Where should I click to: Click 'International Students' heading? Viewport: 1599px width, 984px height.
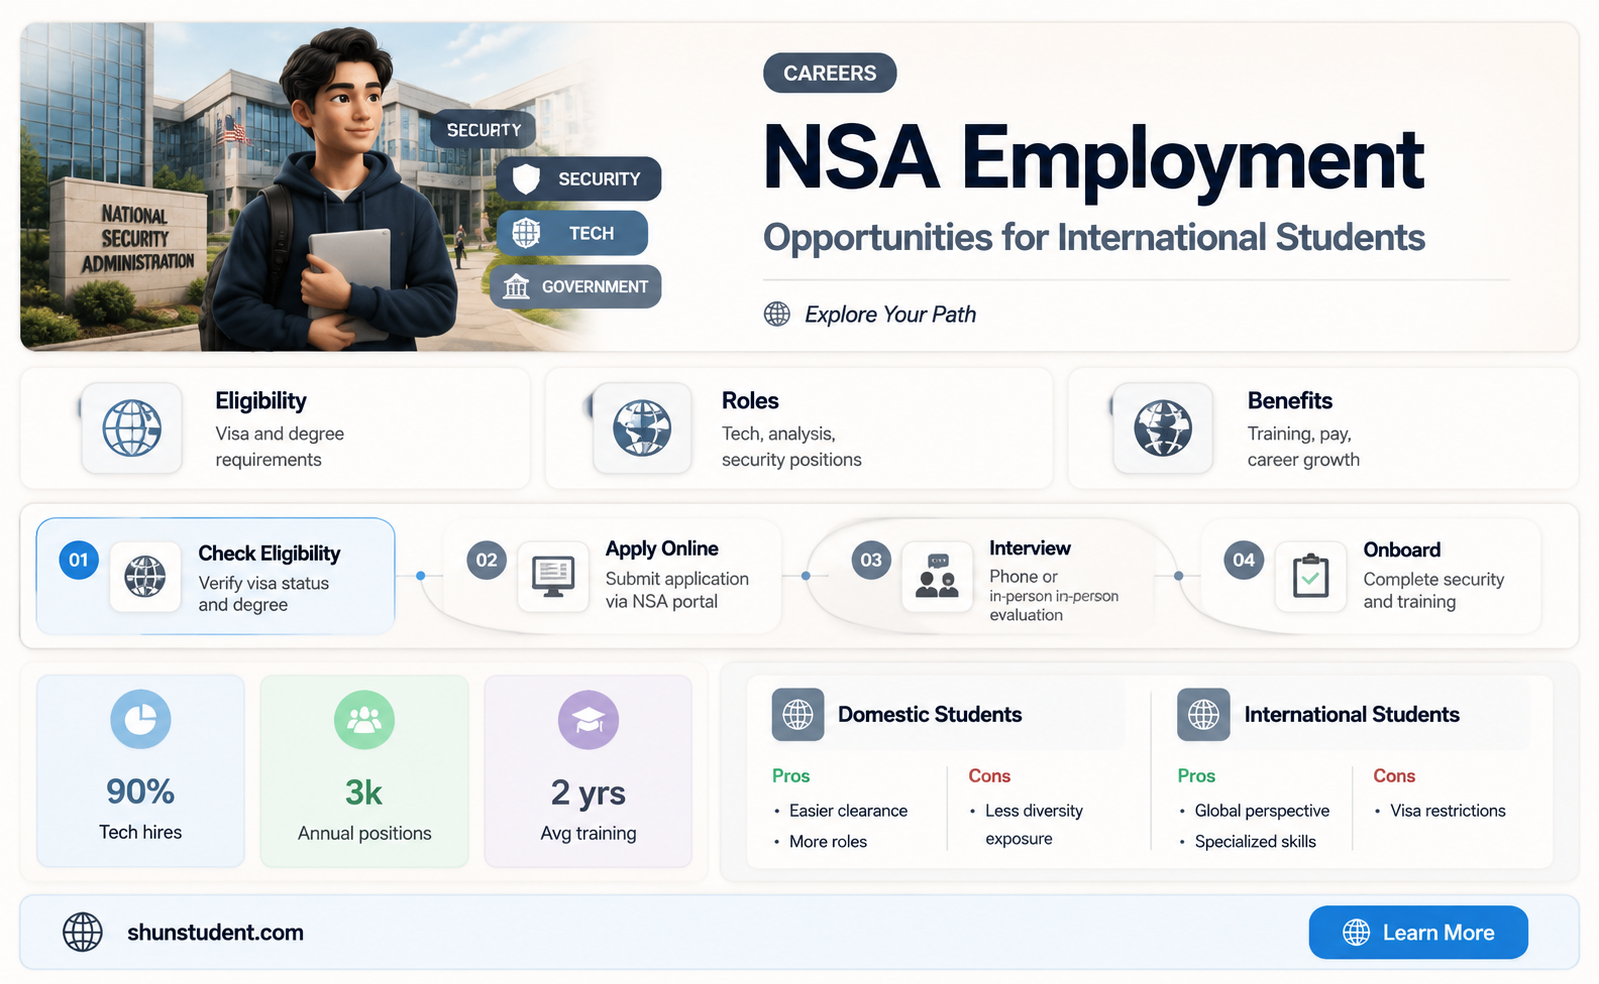1352,714
